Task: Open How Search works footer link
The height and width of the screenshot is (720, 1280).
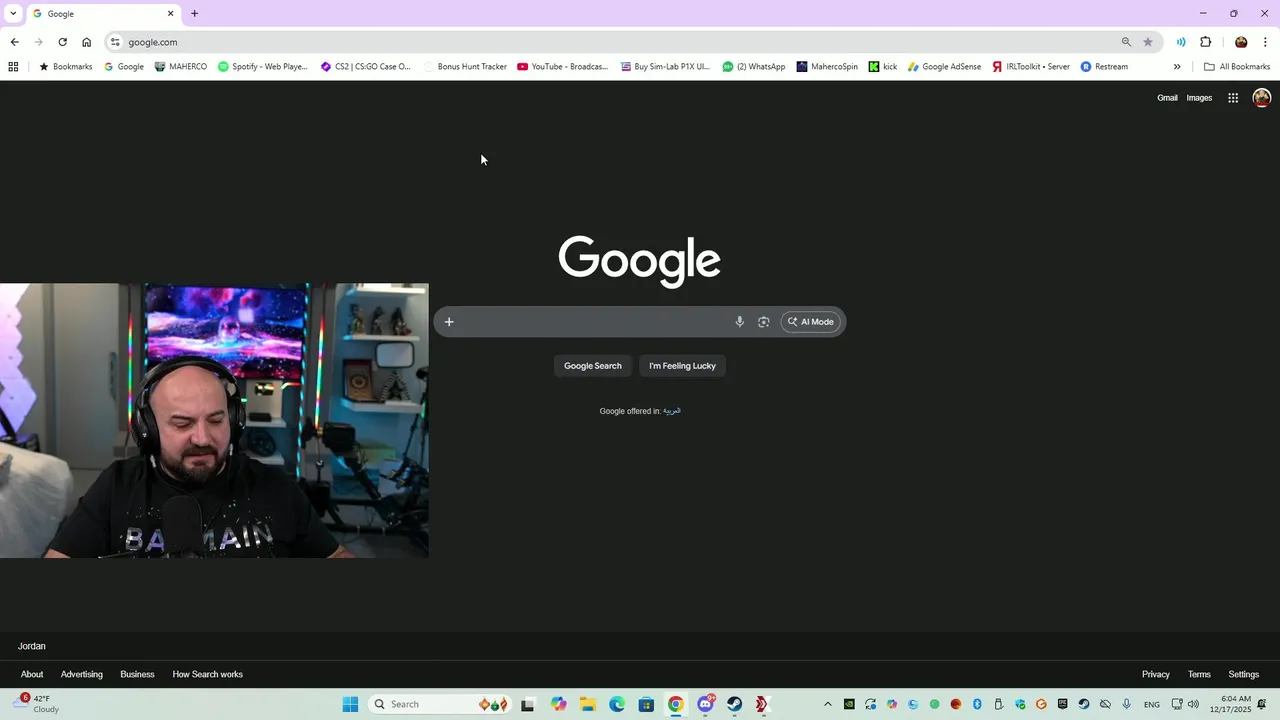Action: coord(208,674)
